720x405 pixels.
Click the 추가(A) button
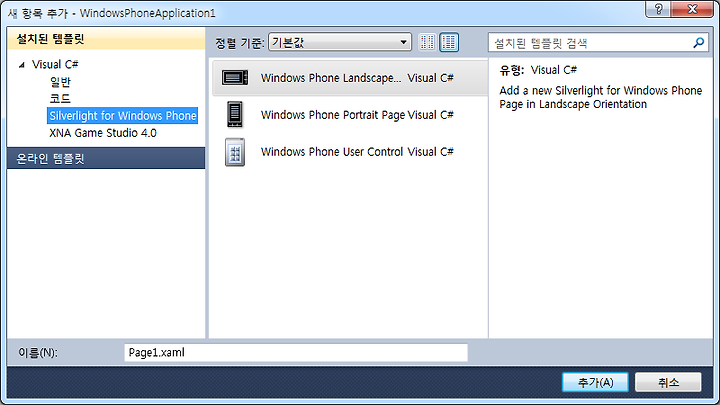tap(595, 382)
